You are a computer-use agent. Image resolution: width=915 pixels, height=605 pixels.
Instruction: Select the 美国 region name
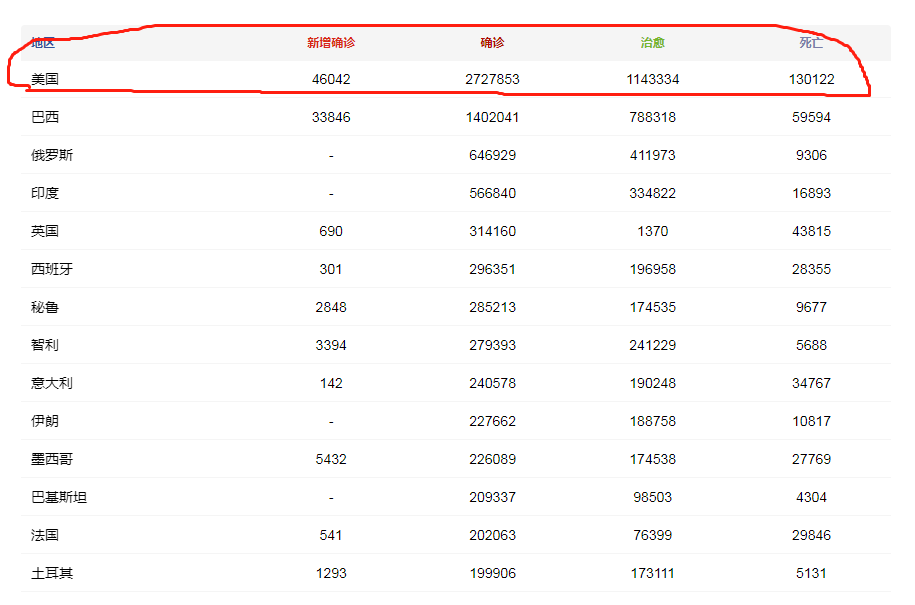[x=45, y=79]
